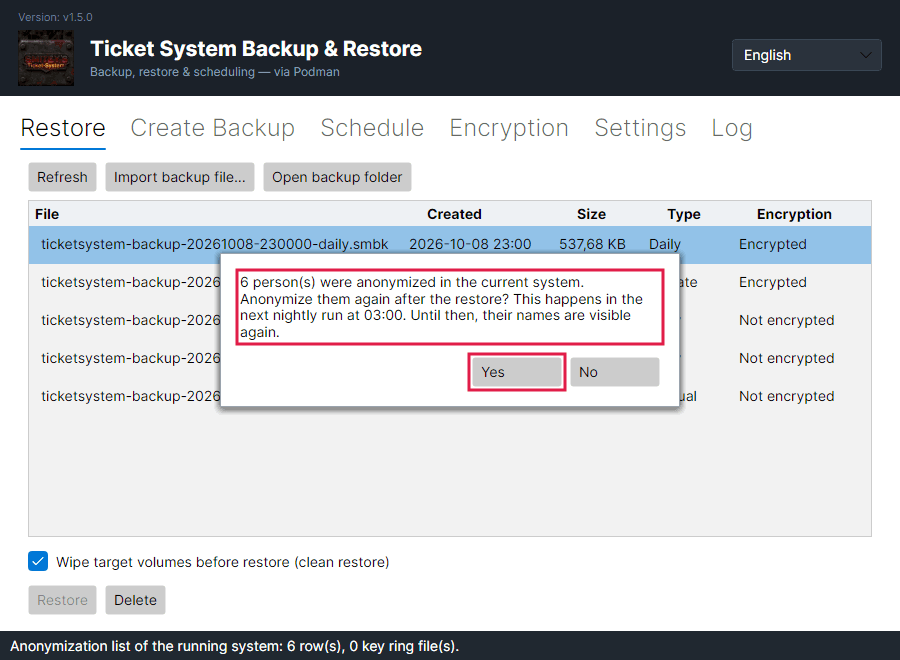The height and width of the screenshot is (660, 900).
Task: Click the anonymization dialog message text
Action: pyautogui.click(x=441, y=307)
